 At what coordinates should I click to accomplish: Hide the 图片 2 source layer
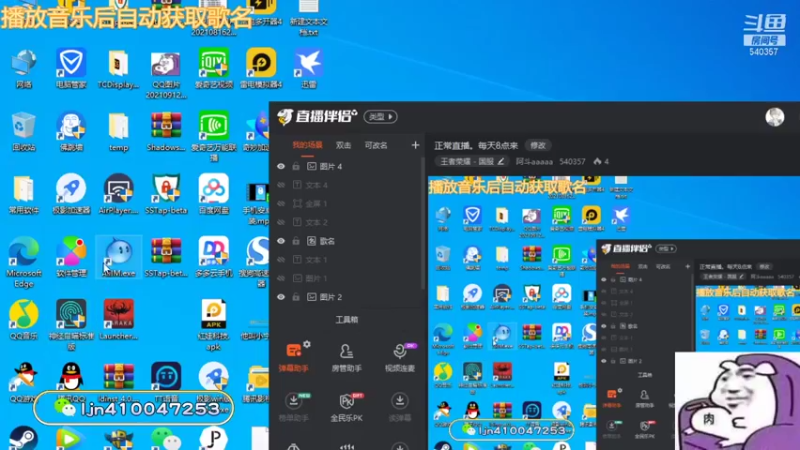[x=281, y=297]
